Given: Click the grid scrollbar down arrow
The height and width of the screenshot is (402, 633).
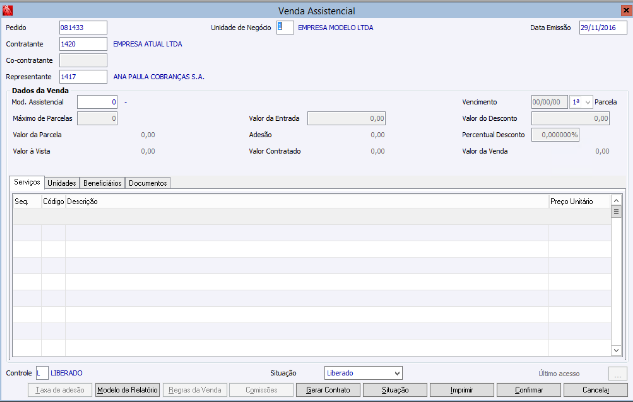Looking at the screenshot, I should [616, 350].
